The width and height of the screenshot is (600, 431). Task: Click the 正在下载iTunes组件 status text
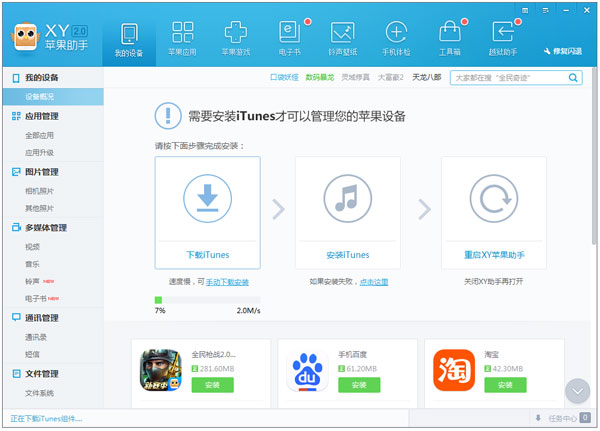[x=46, y=418]
